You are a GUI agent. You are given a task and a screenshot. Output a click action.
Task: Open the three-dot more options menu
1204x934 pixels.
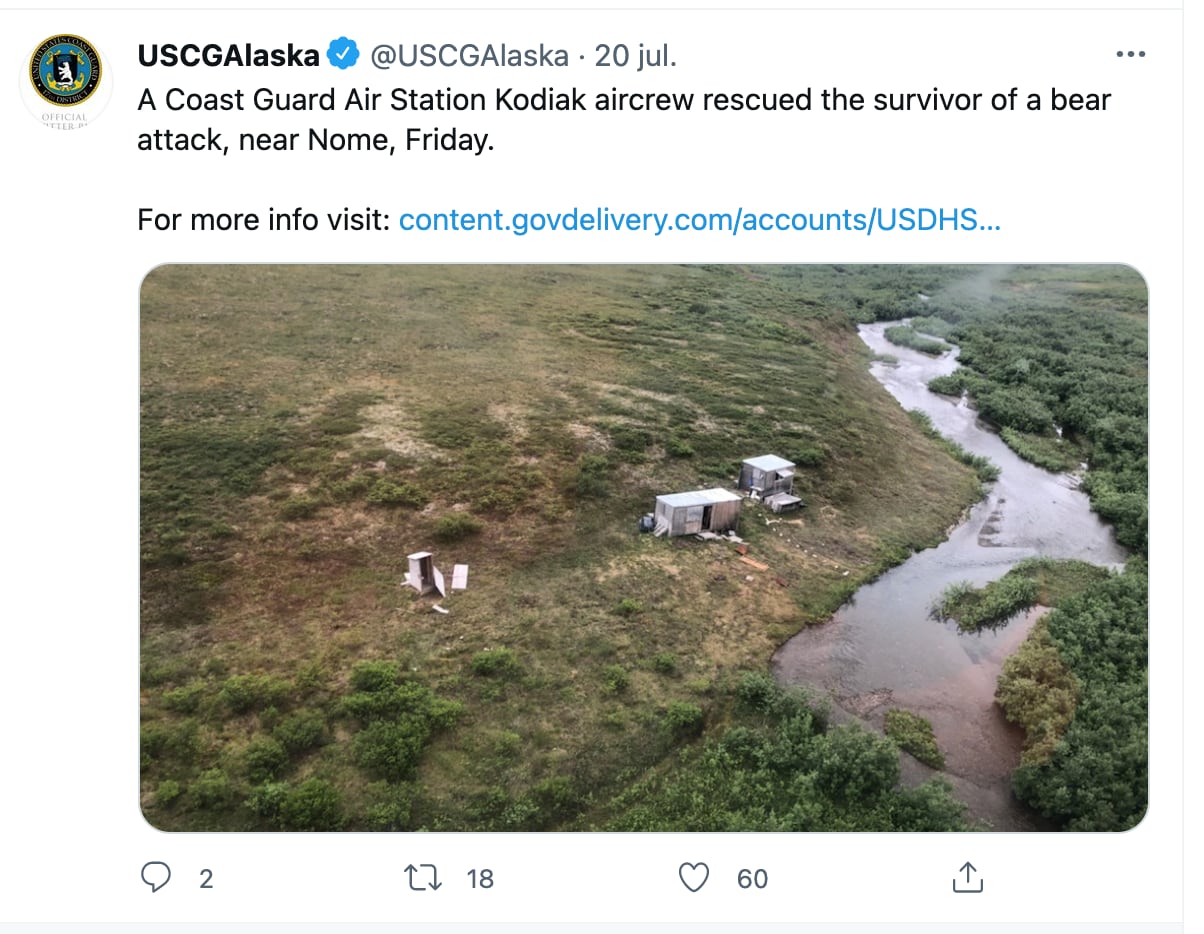1130,54
